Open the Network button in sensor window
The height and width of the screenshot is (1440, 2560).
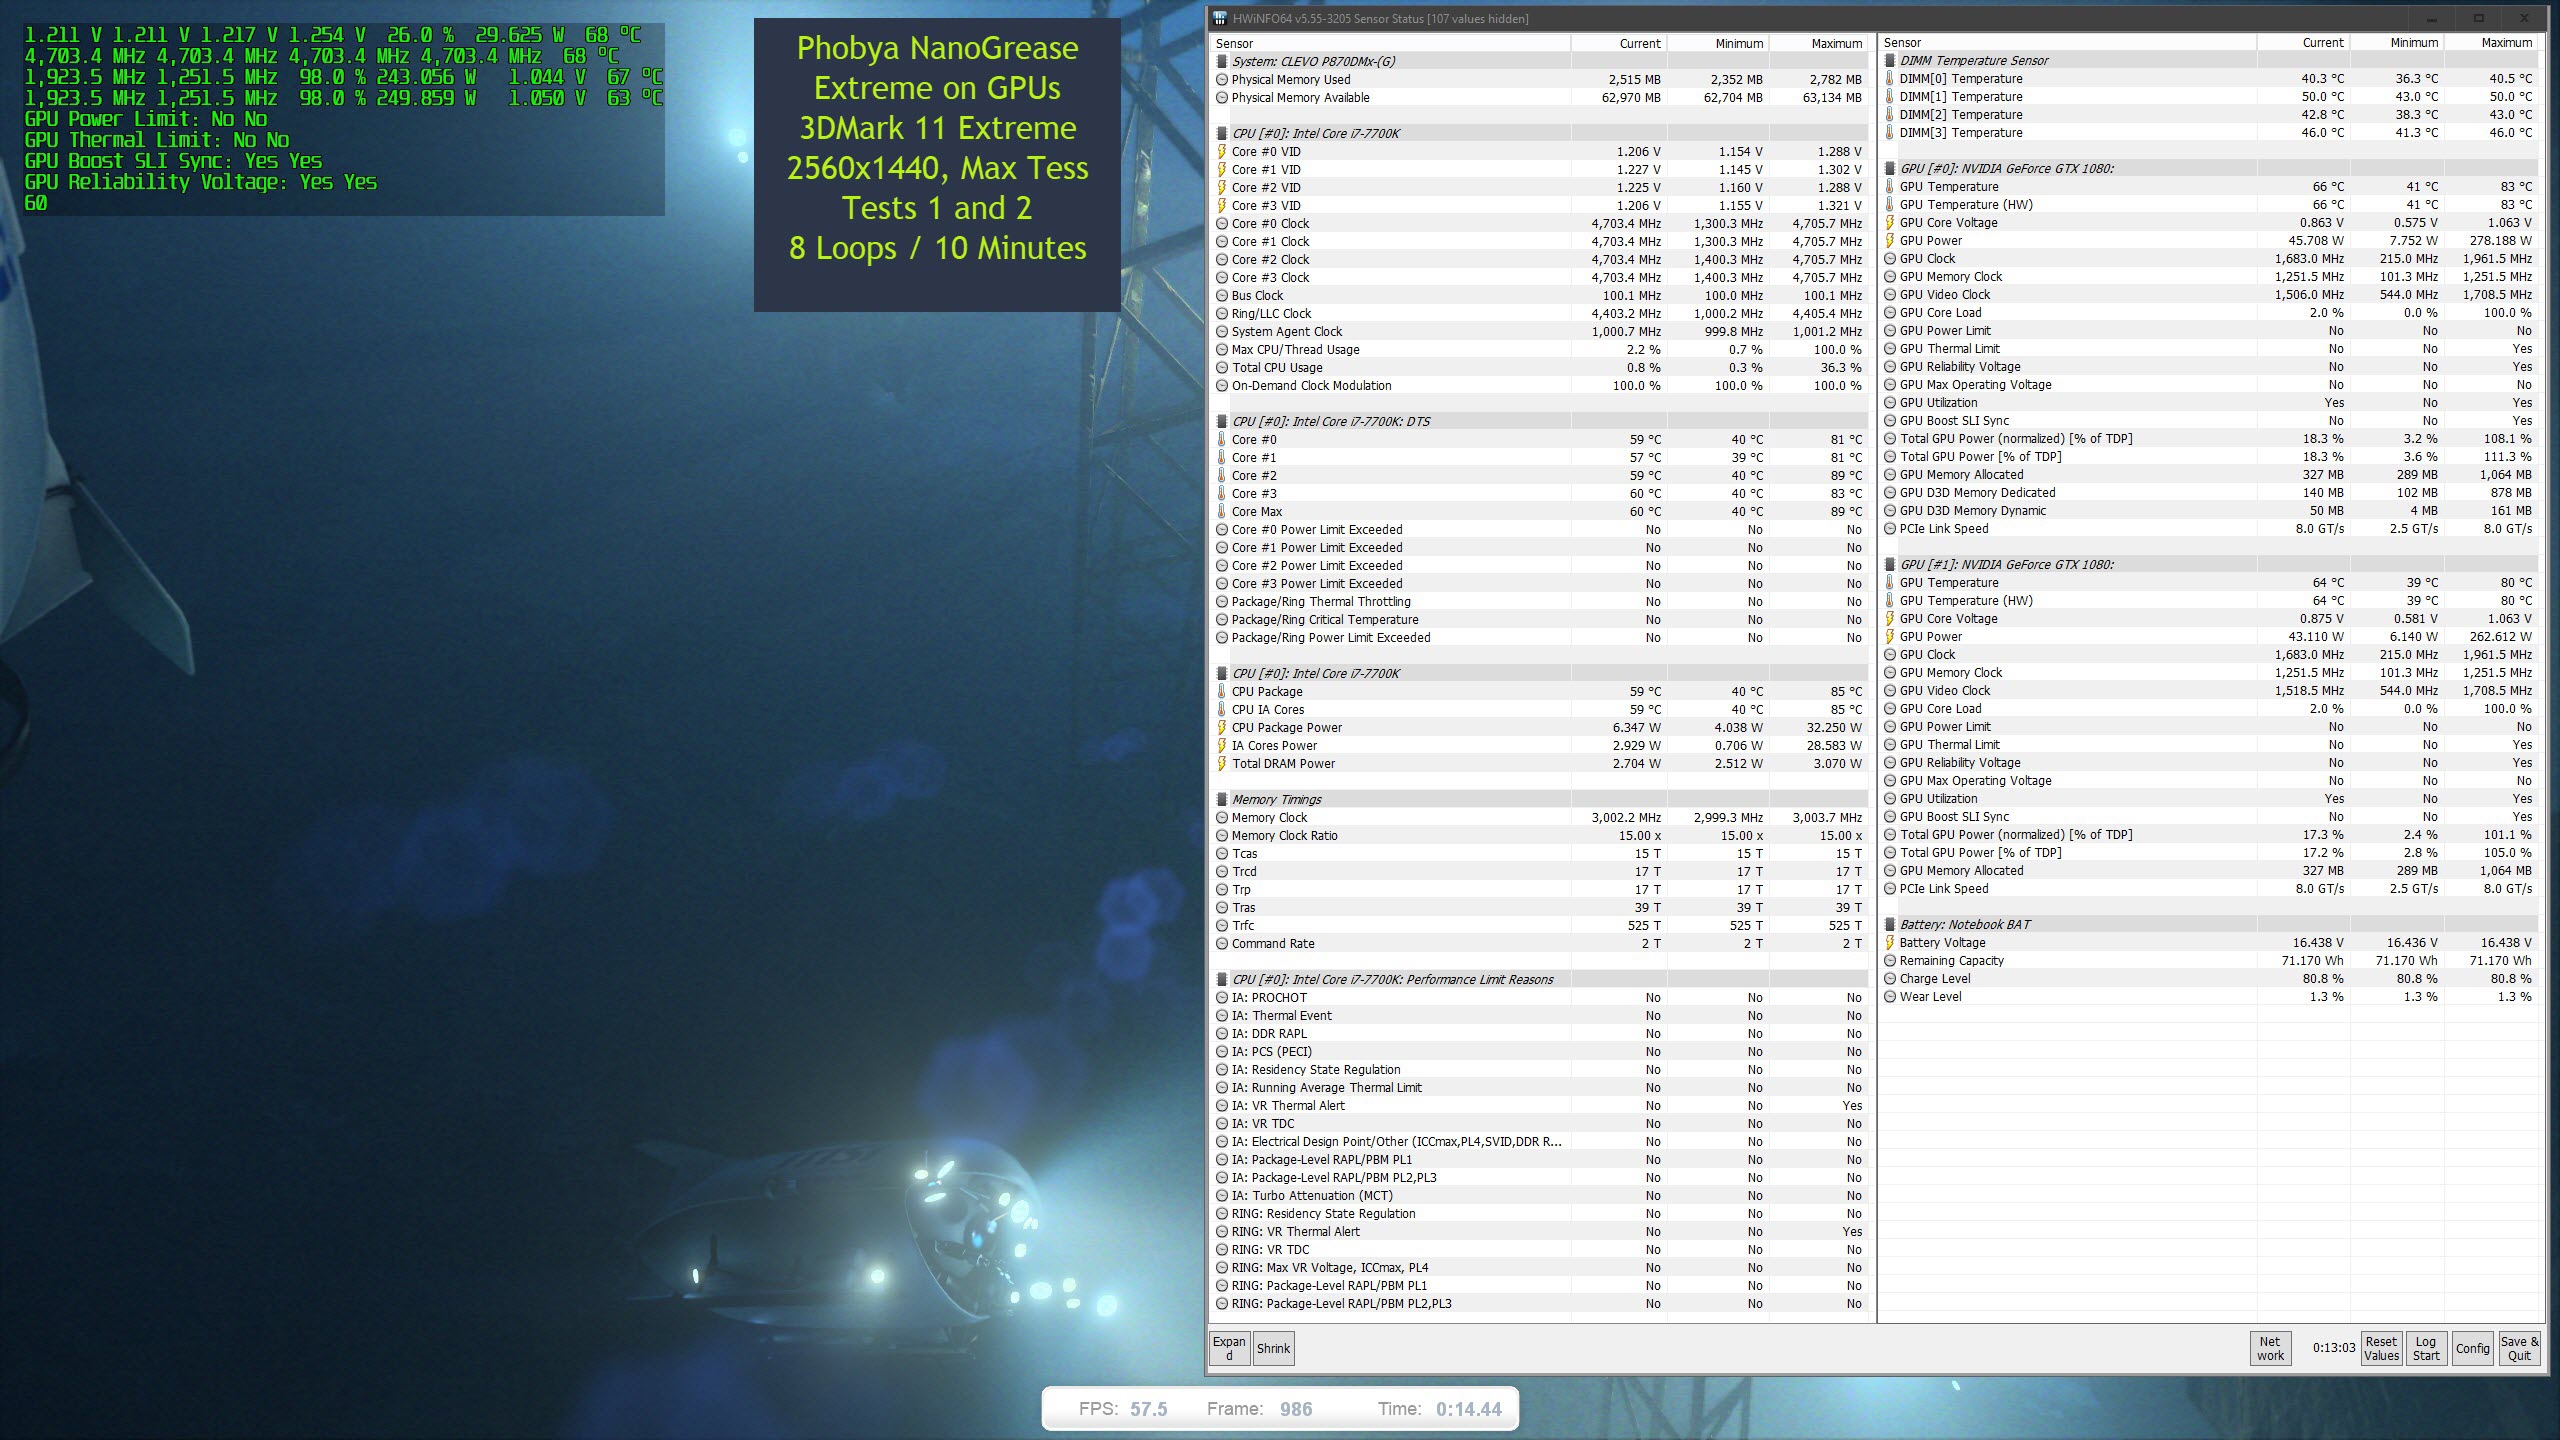click(x=2270, y=1348)
